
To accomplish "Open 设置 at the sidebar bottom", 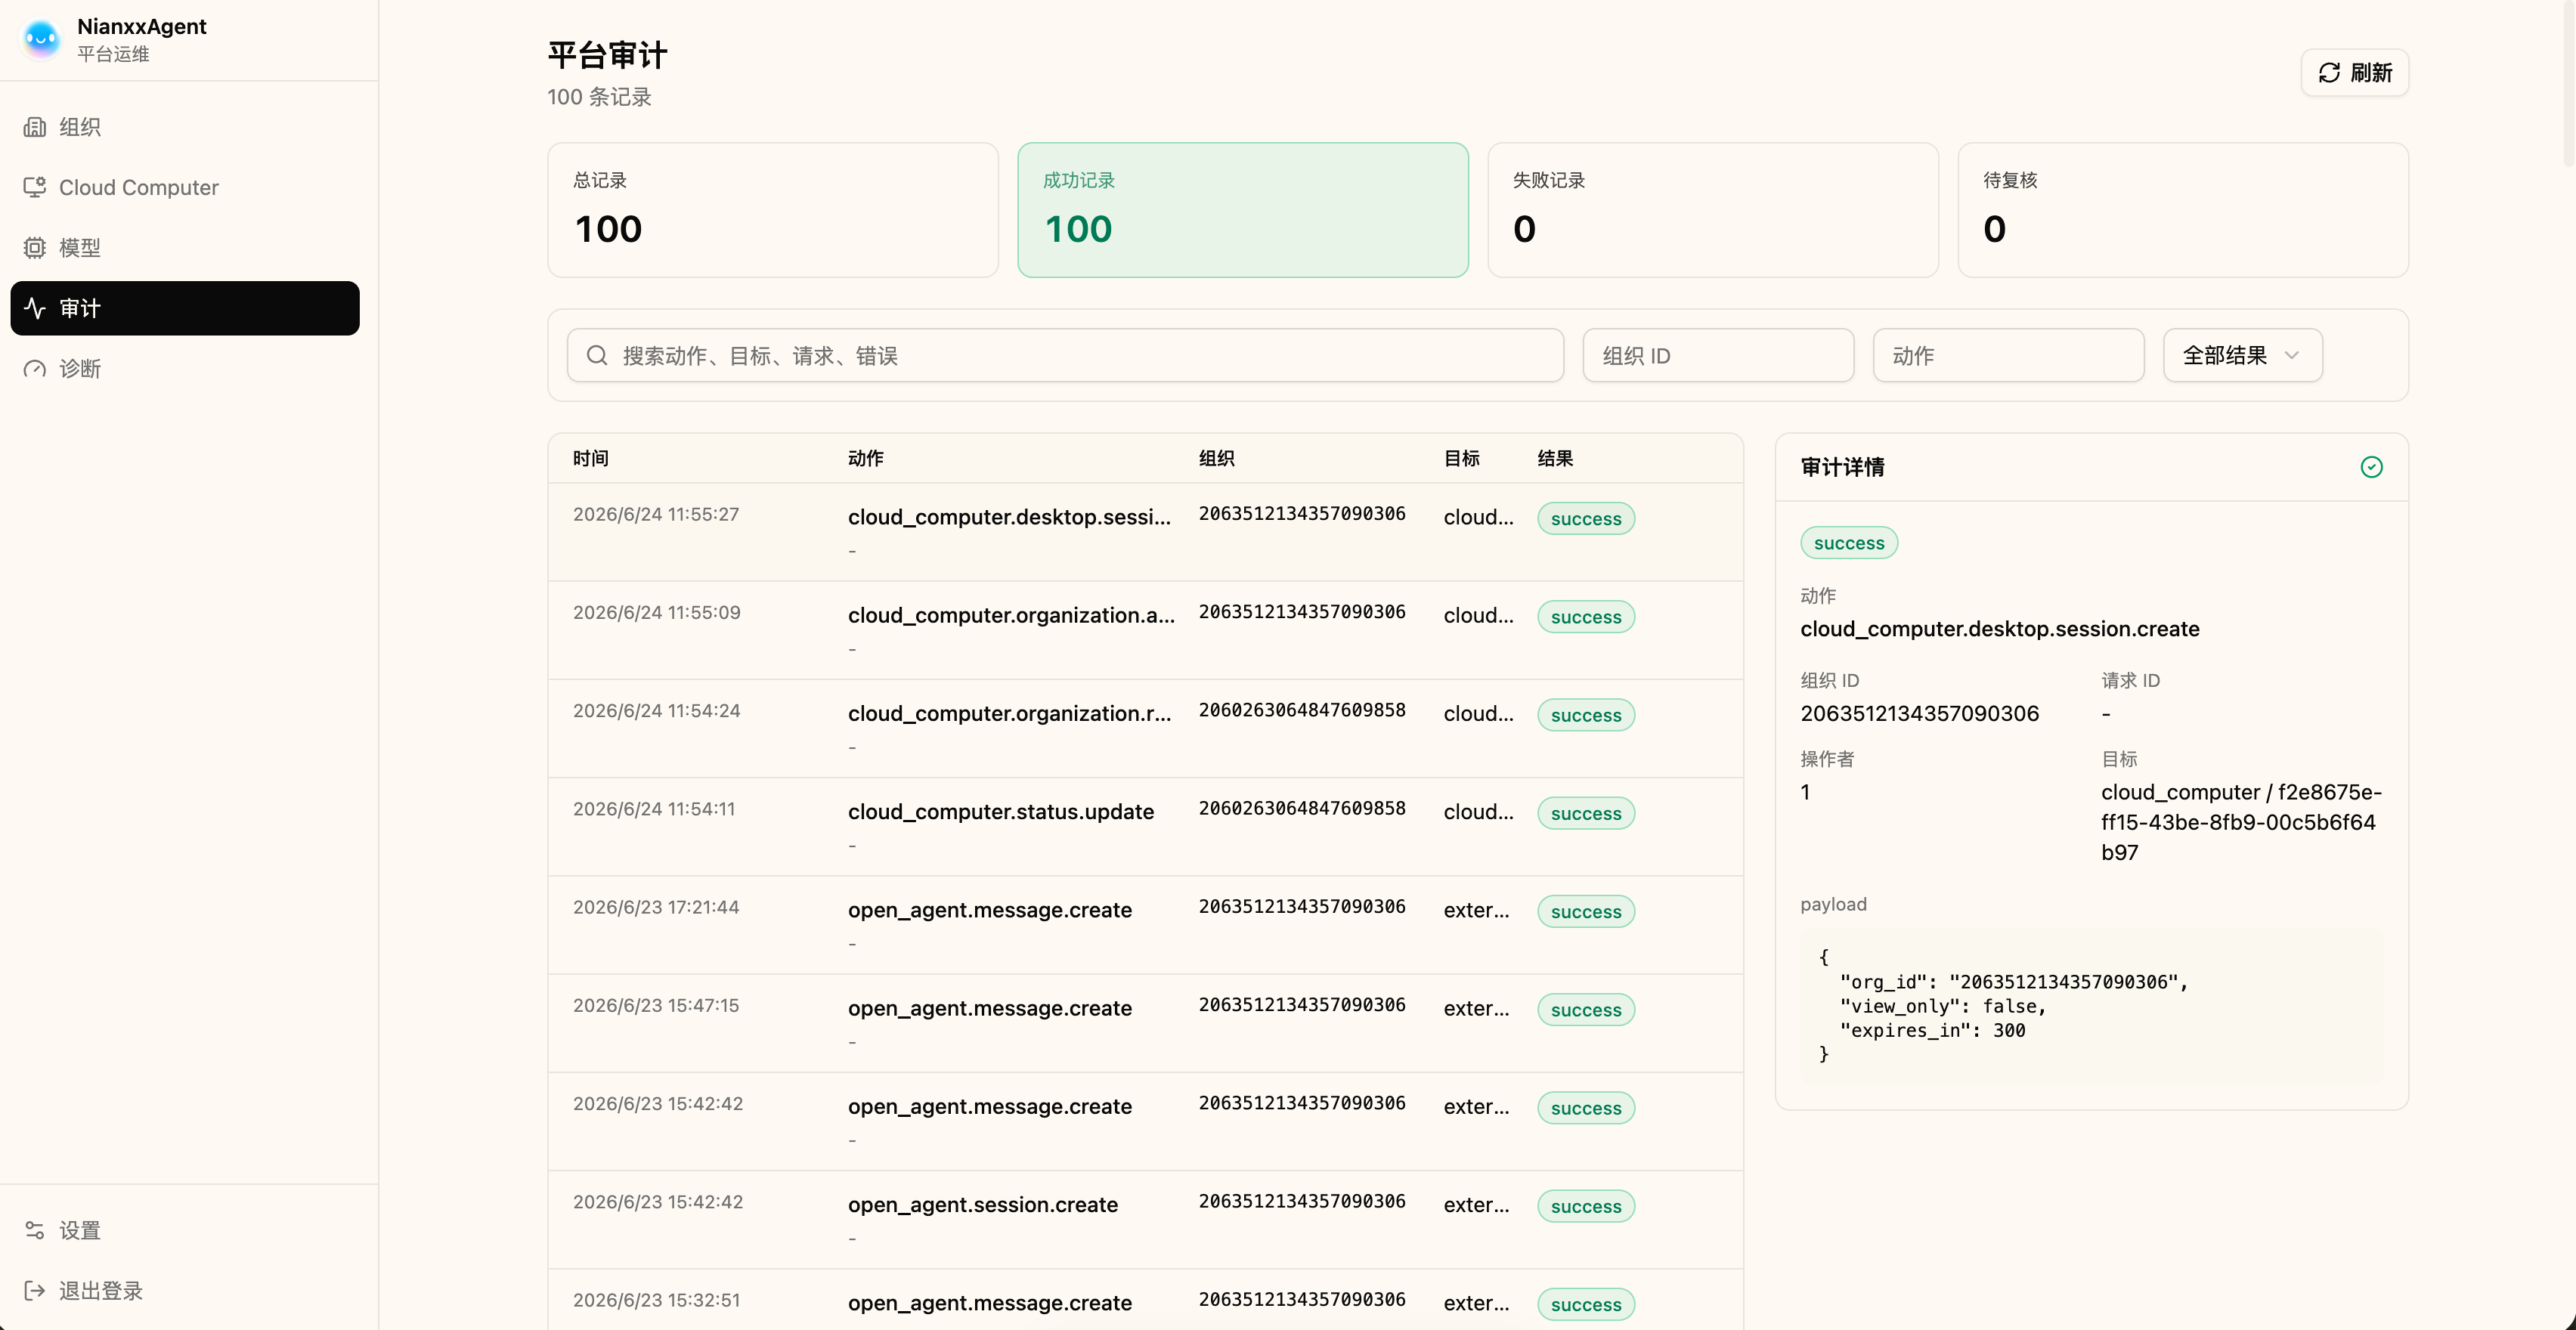I will pos(185,1230).
